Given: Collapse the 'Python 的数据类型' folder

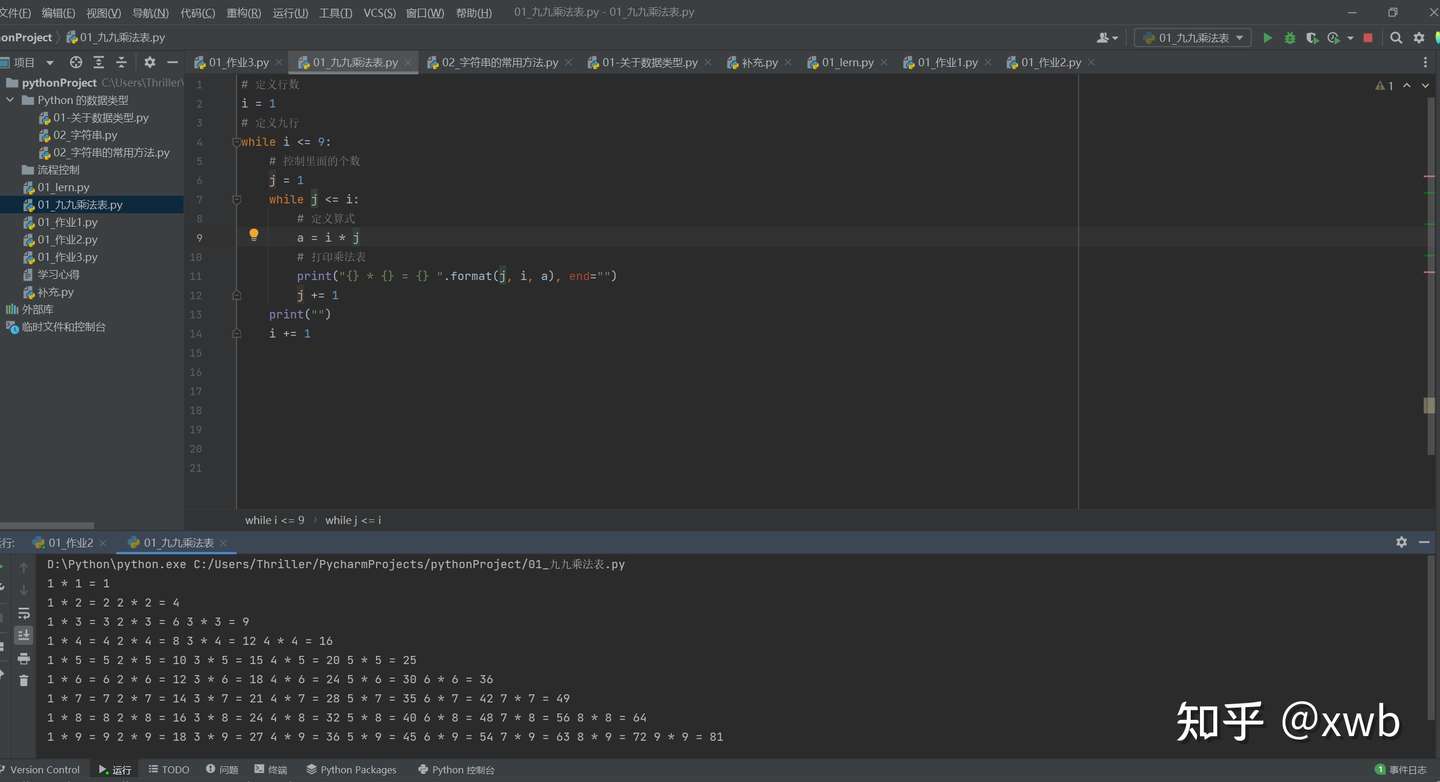Looking at the screenshot, I should 10,100.
